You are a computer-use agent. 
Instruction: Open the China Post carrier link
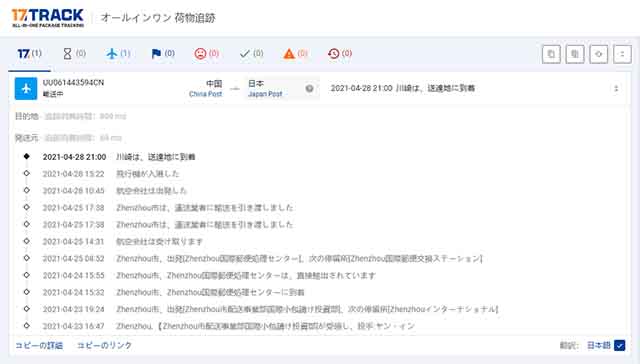(x=205, y=94)
